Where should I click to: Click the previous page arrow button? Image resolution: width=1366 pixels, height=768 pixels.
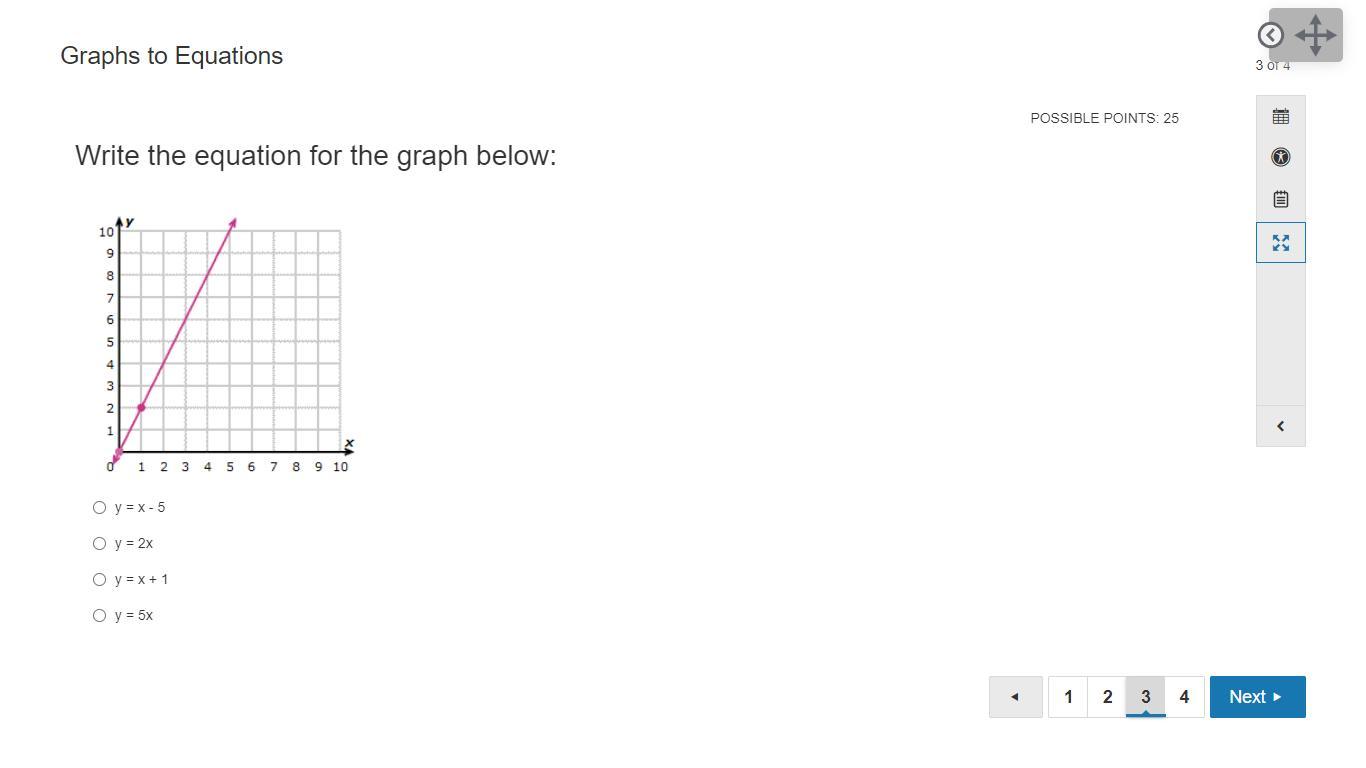pos(1015,697)
